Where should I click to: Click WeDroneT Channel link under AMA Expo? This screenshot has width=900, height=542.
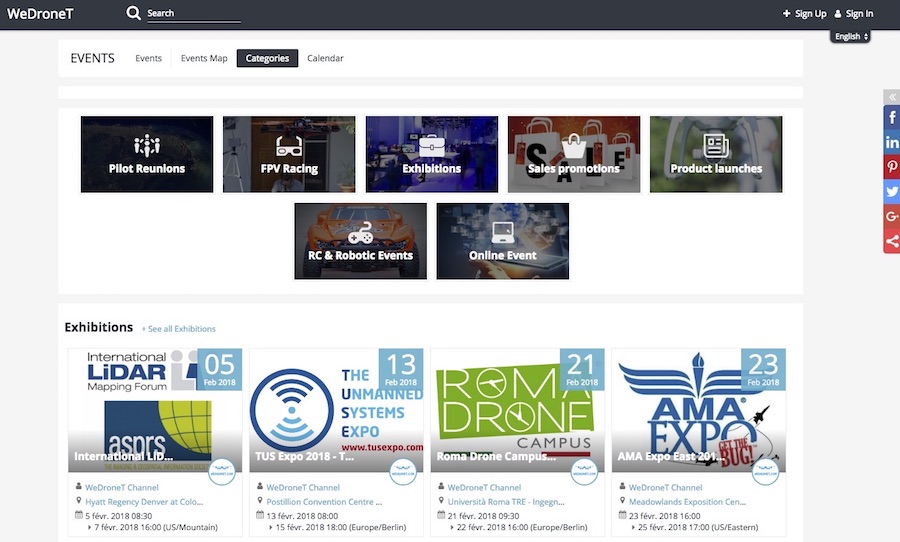[665, 487]
